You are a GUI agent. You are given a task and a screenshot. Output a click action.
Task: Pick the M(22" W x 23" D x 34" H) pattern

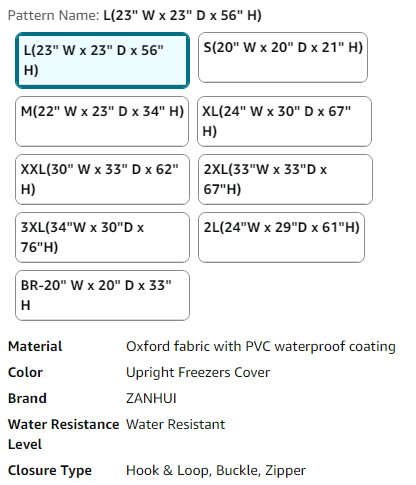click(102, 121)
